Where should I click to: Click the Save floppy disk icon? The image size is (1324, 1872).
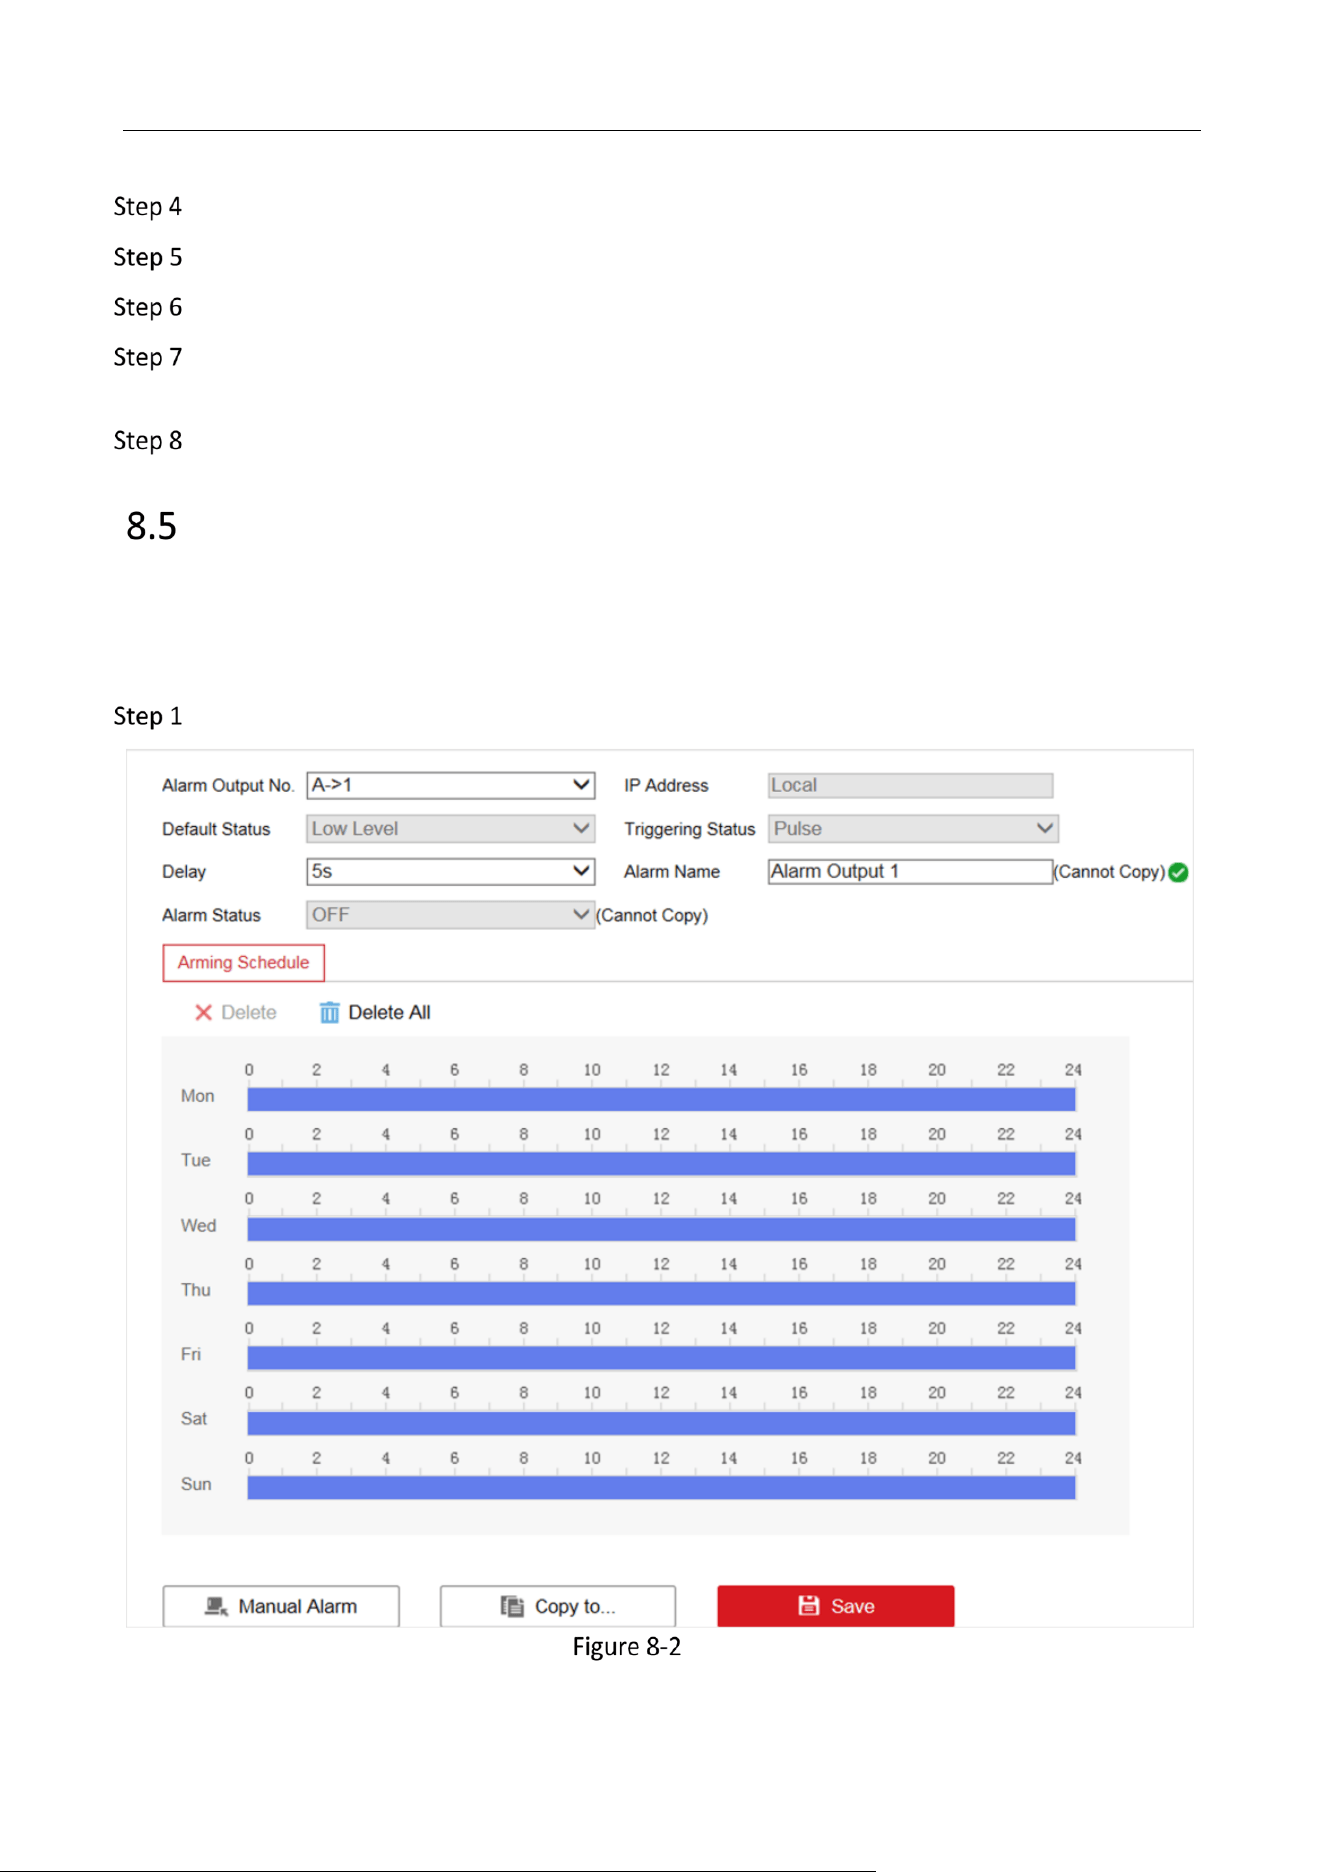[x=809, y=1605]
